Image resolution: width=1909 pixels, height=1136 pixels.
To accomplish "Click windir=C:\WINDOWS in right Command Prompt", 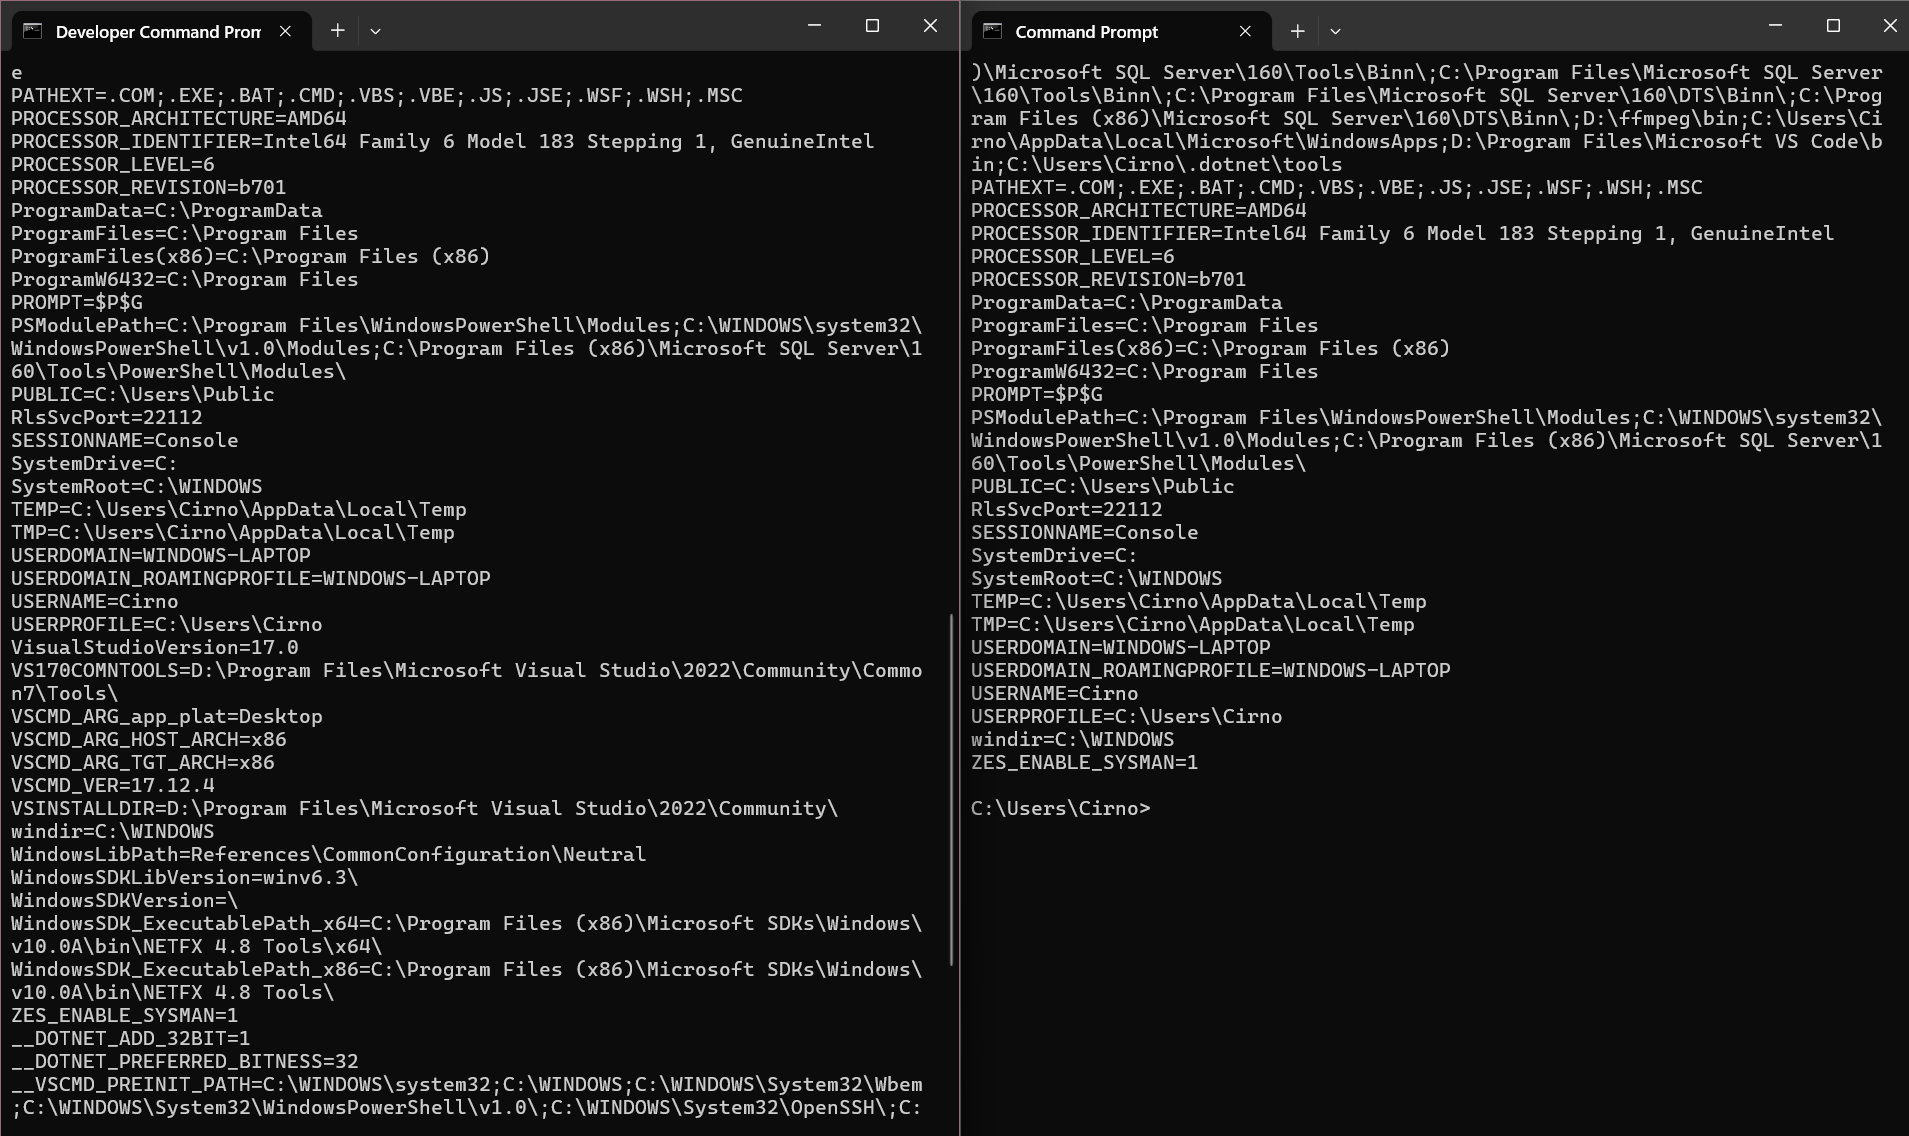I will click(1073, 739).
